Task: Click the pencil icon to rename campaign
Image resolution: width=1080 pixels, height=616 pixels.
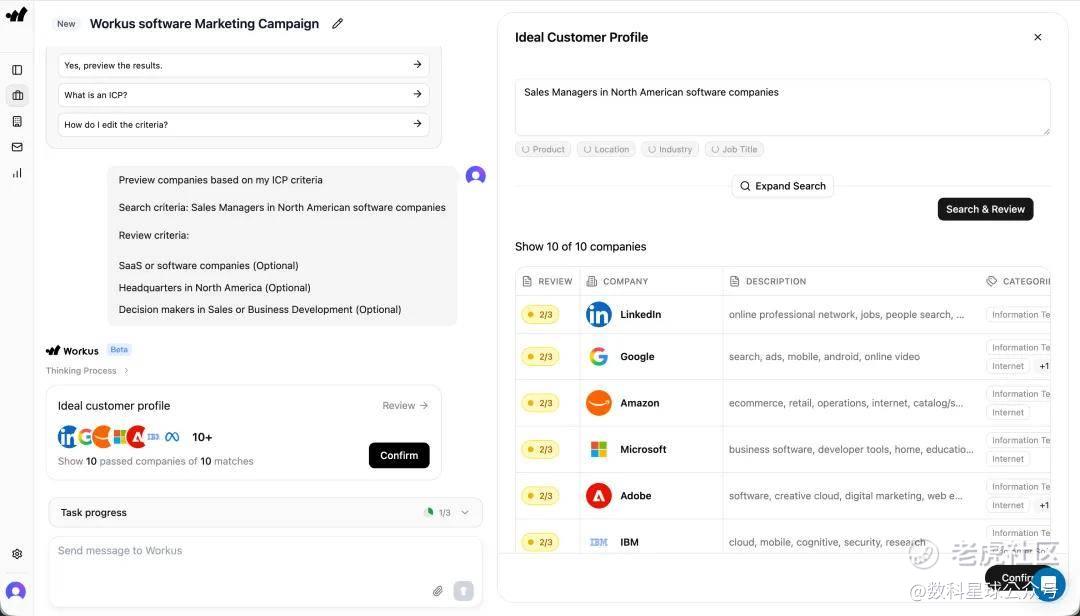Action: (337, 24)
